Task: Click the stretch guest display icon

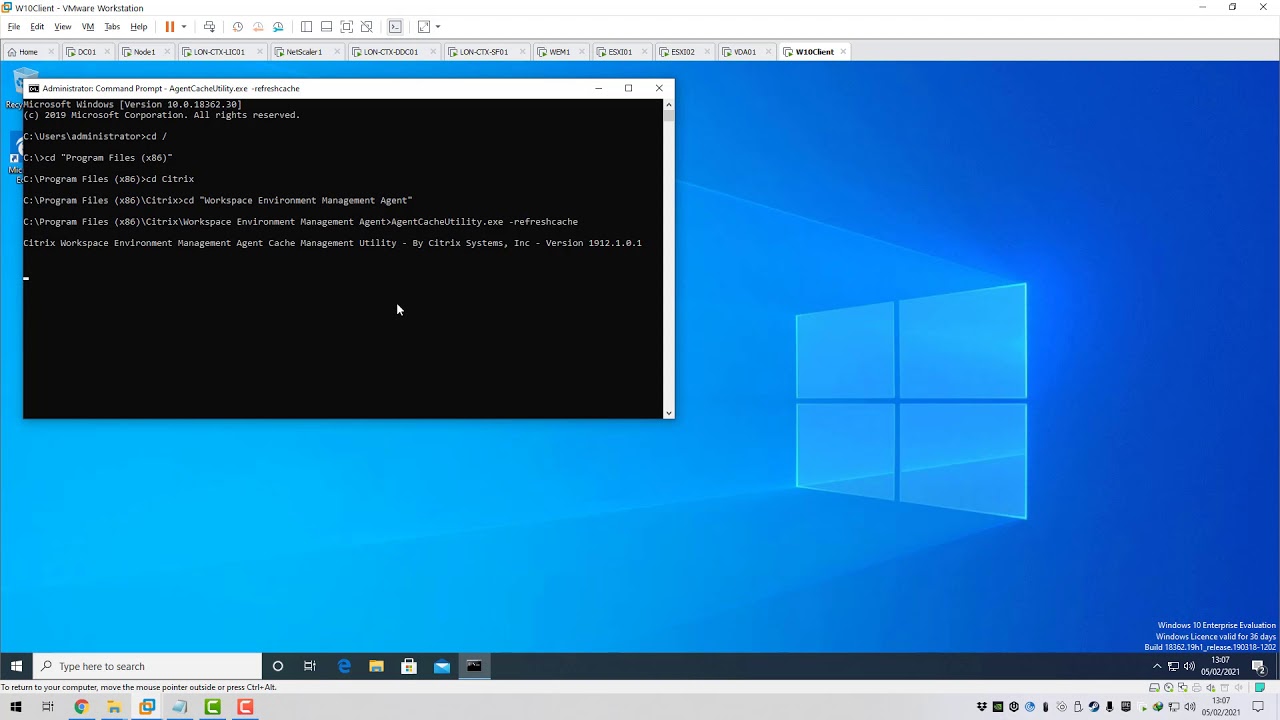Action: coord(424,27)
